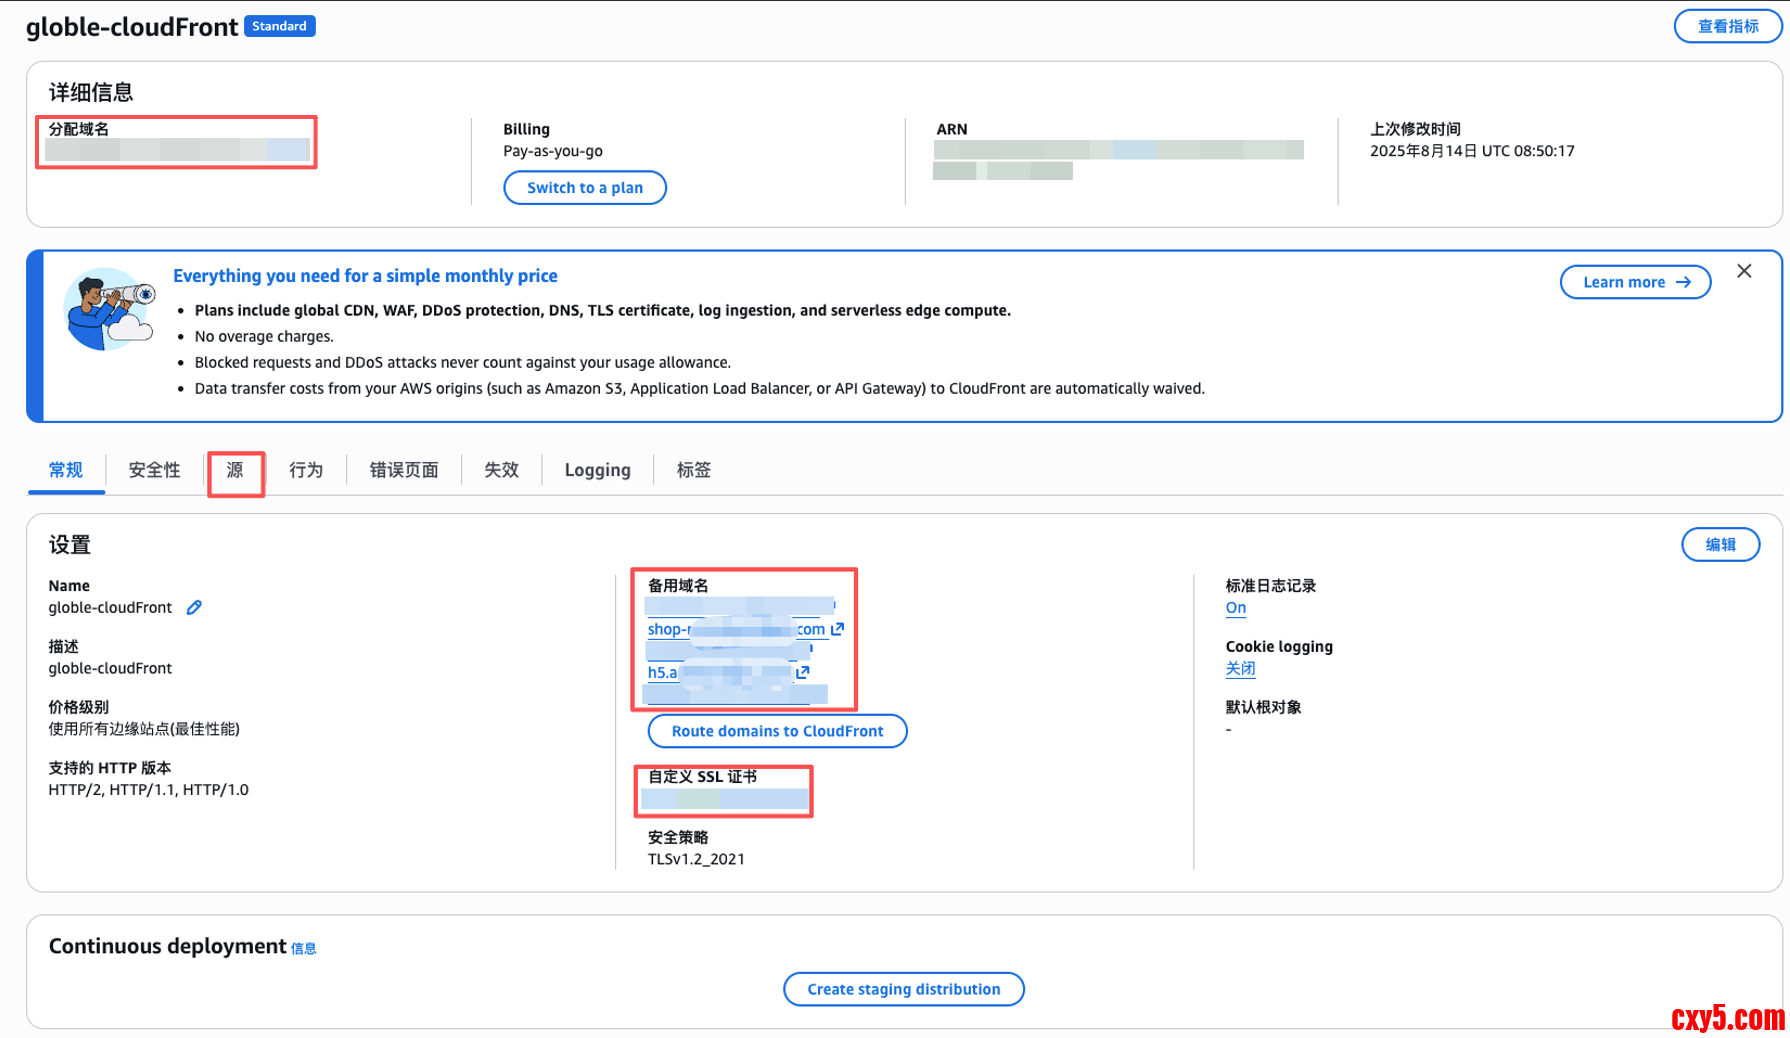Open the 标签 tab

coord(693,470)
